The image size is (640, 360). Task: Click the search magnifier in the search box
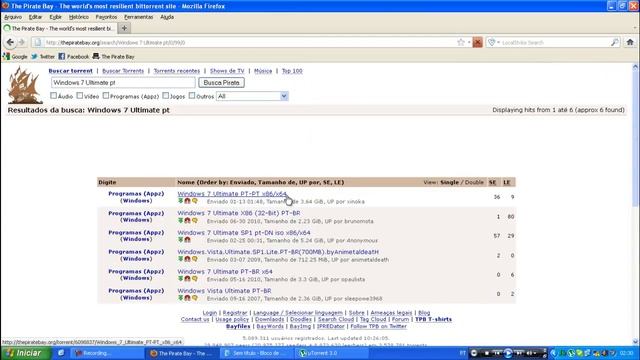coord(614,42)
